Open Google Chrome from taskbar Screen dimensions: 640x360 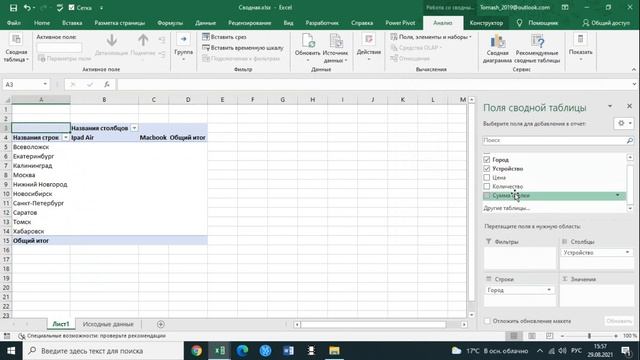point(196,351)
